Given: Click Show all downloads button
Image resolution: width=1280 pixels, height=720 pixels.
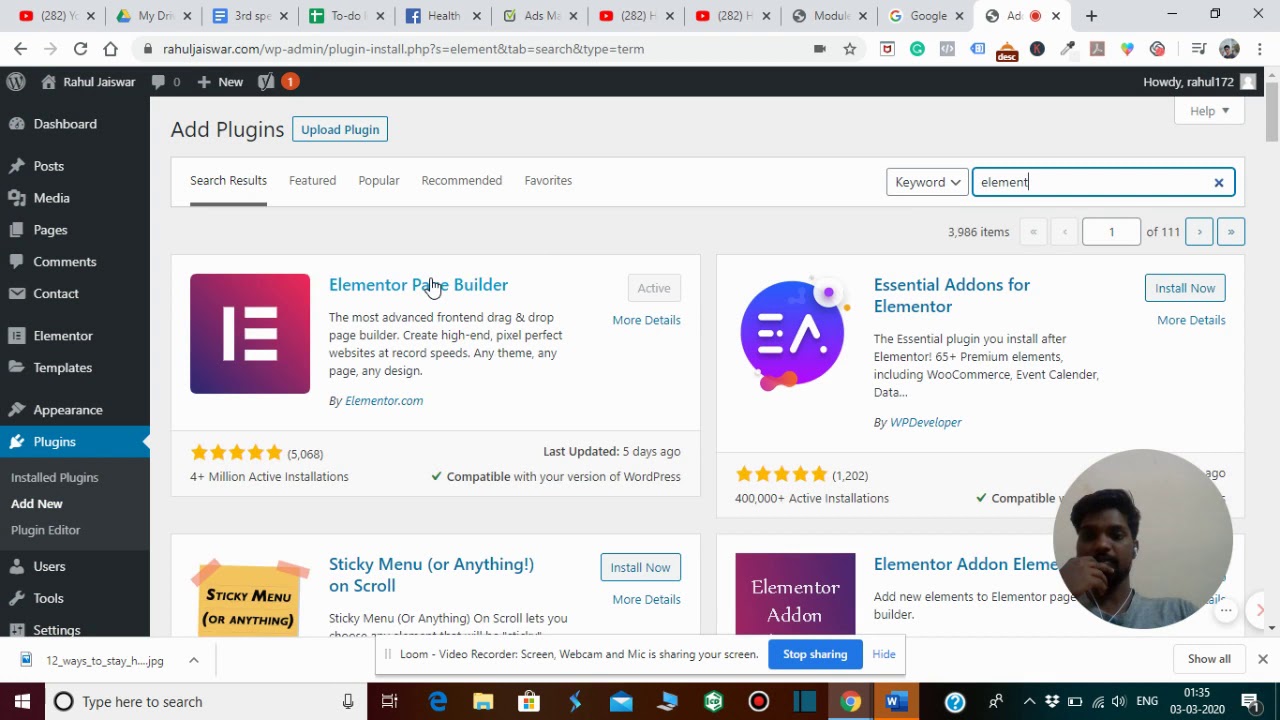Looking at the screenshot, I should pyautogui.click(x=1209, y=659).
